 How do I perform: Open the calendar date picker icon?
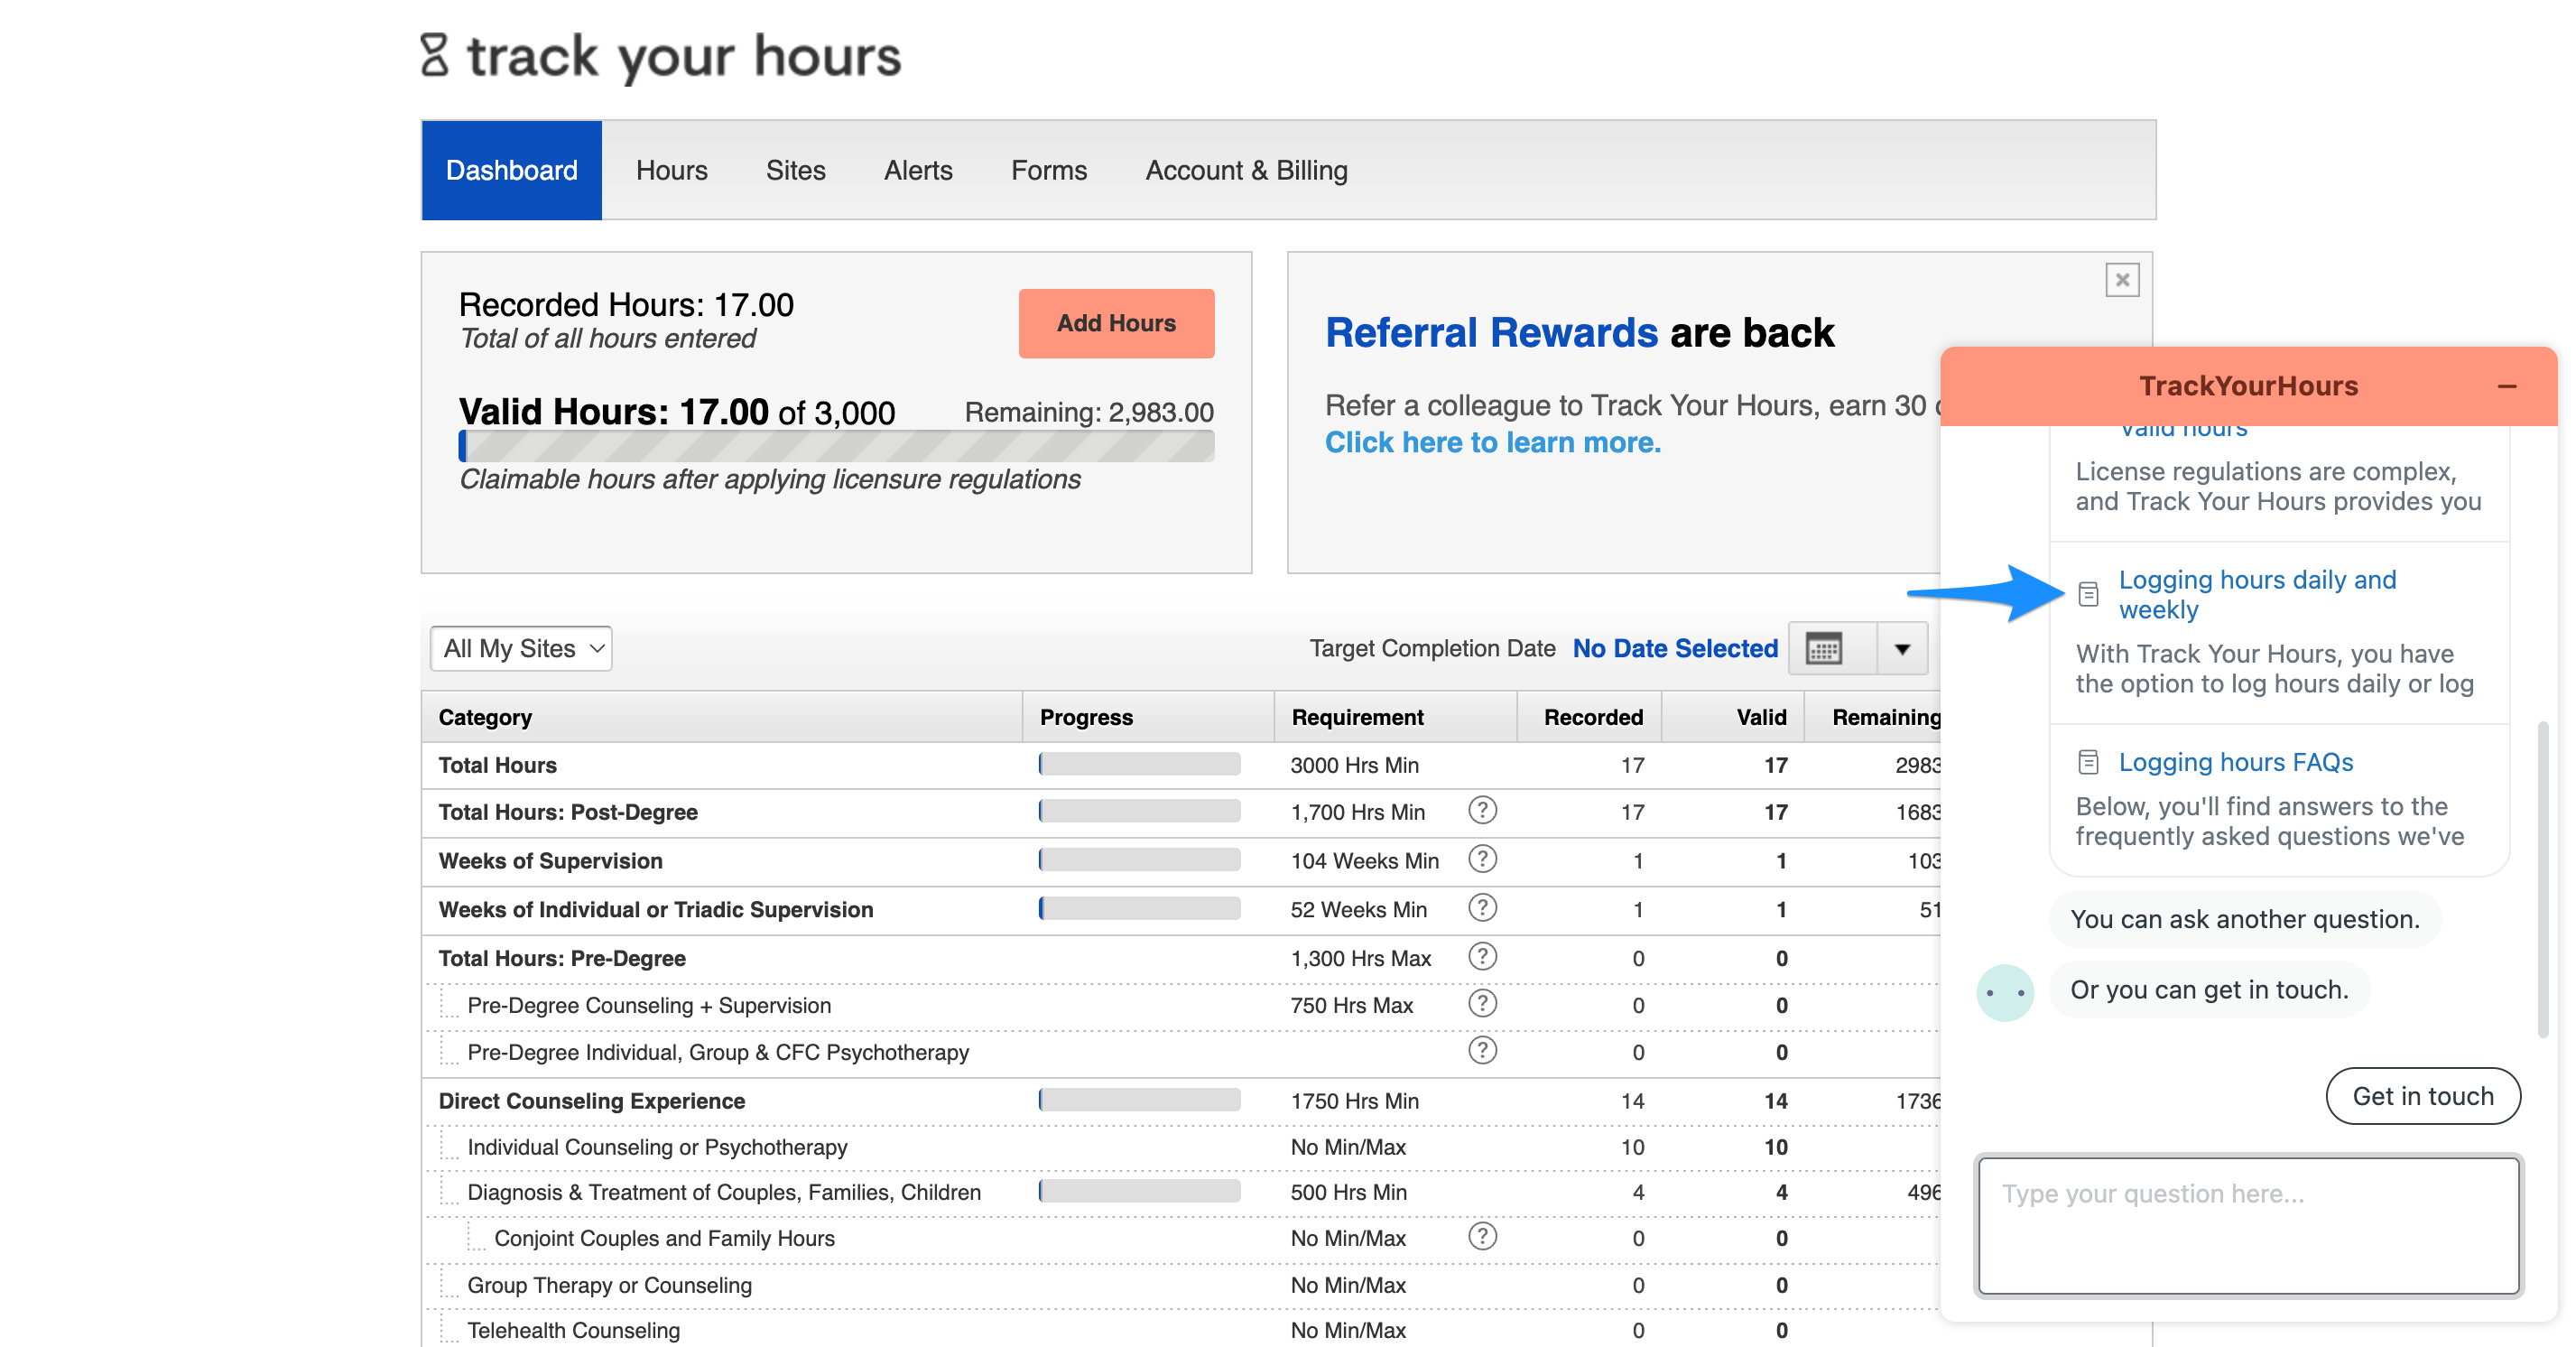tap(1824, 649)
